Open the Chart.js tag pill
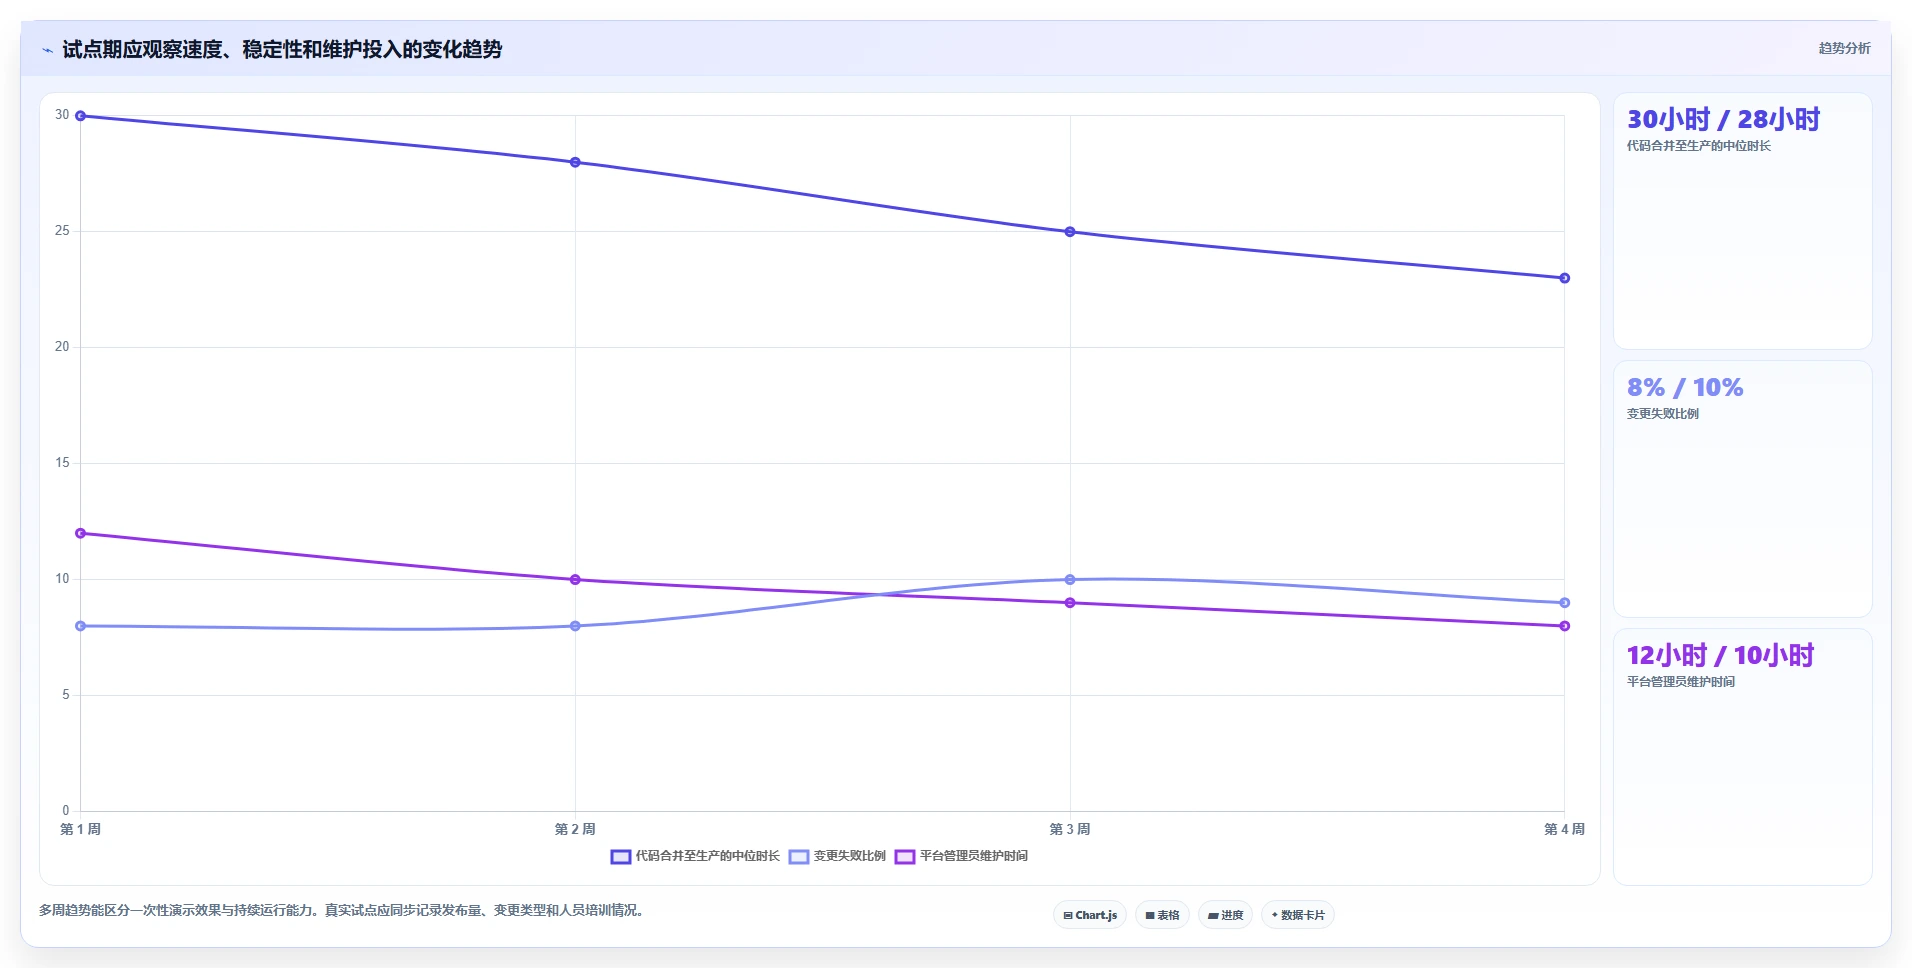This screenshot has width=1912, height=968. (x=1090, y=915)
